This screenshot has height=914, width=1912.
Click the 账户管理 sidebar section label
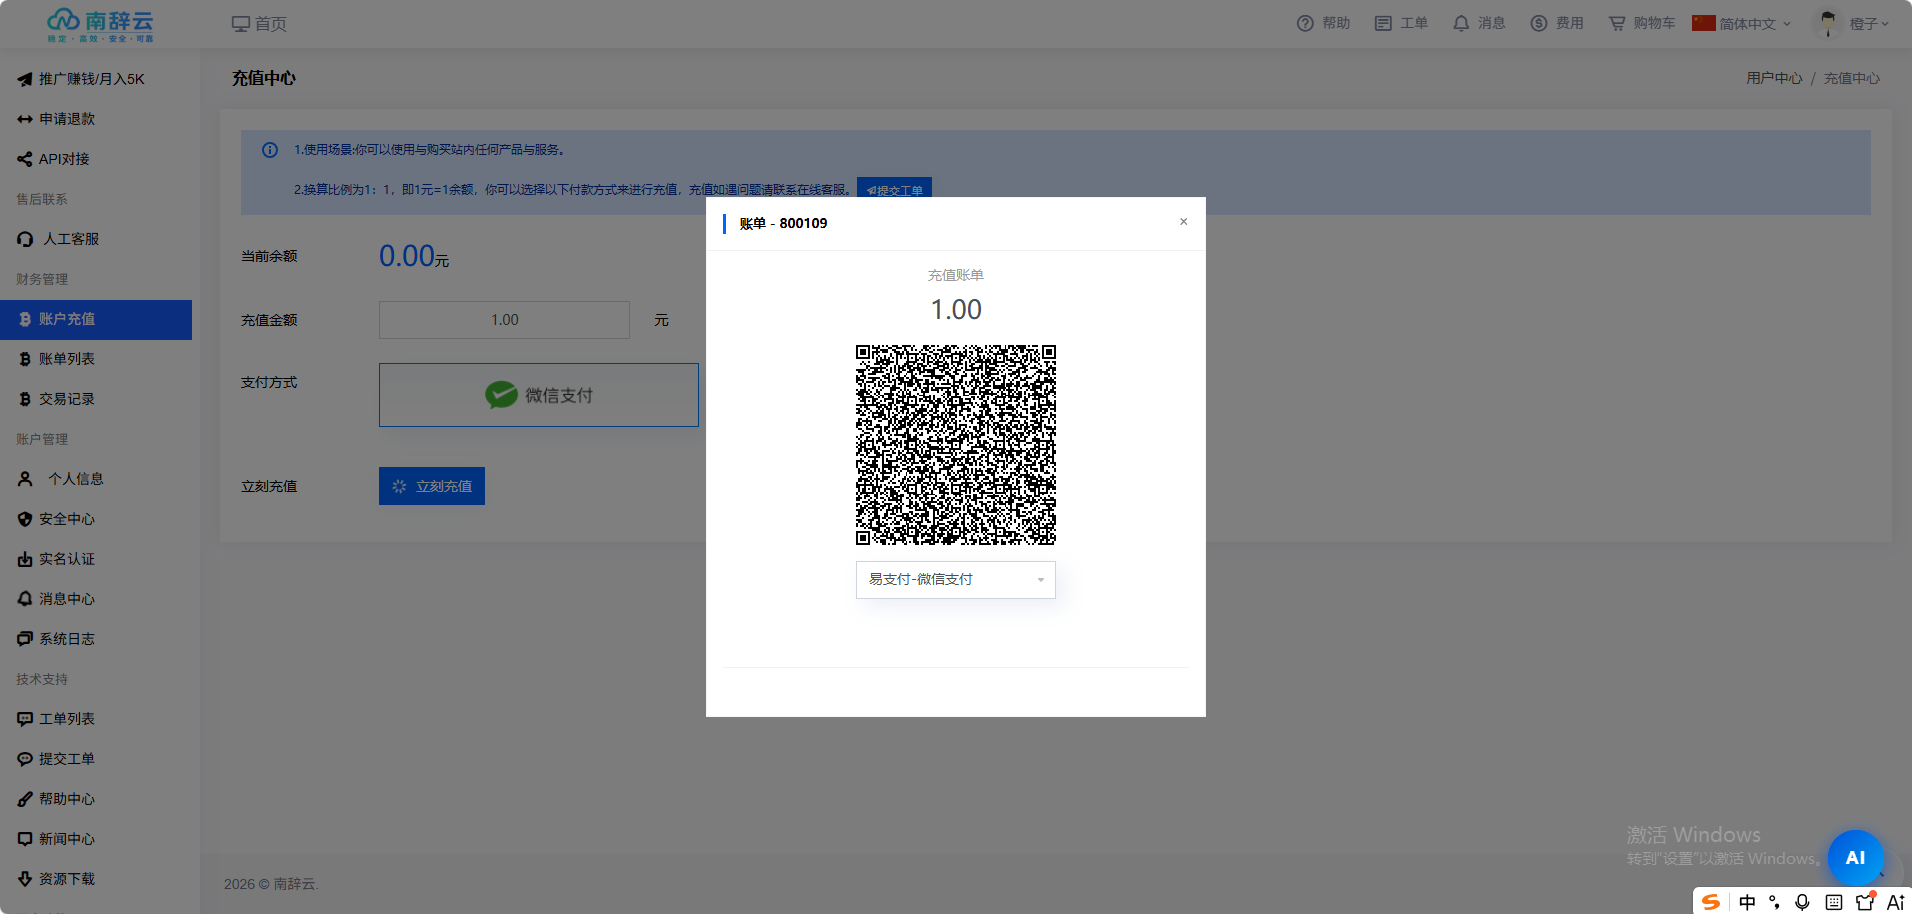tap(42, 439)
